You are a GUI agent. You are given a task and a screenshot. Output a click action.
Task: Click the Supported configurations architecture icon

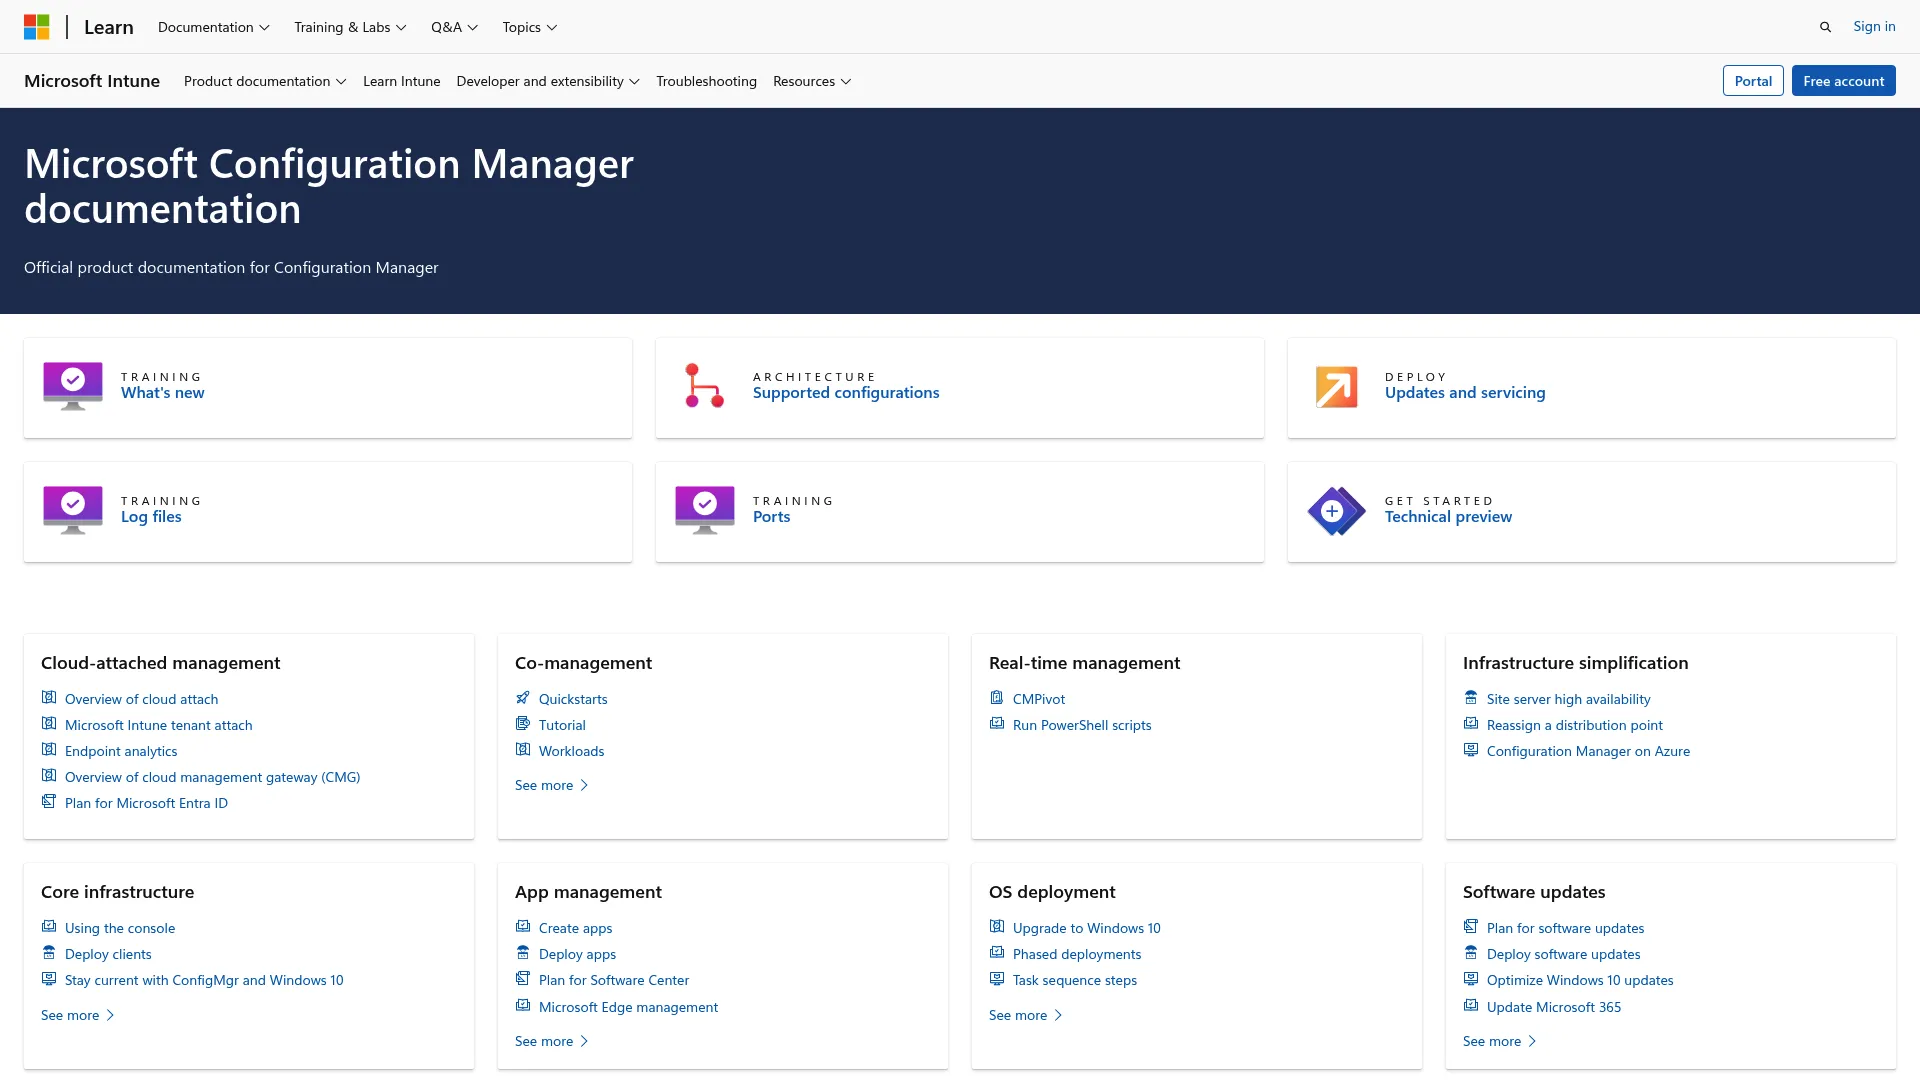705,386
